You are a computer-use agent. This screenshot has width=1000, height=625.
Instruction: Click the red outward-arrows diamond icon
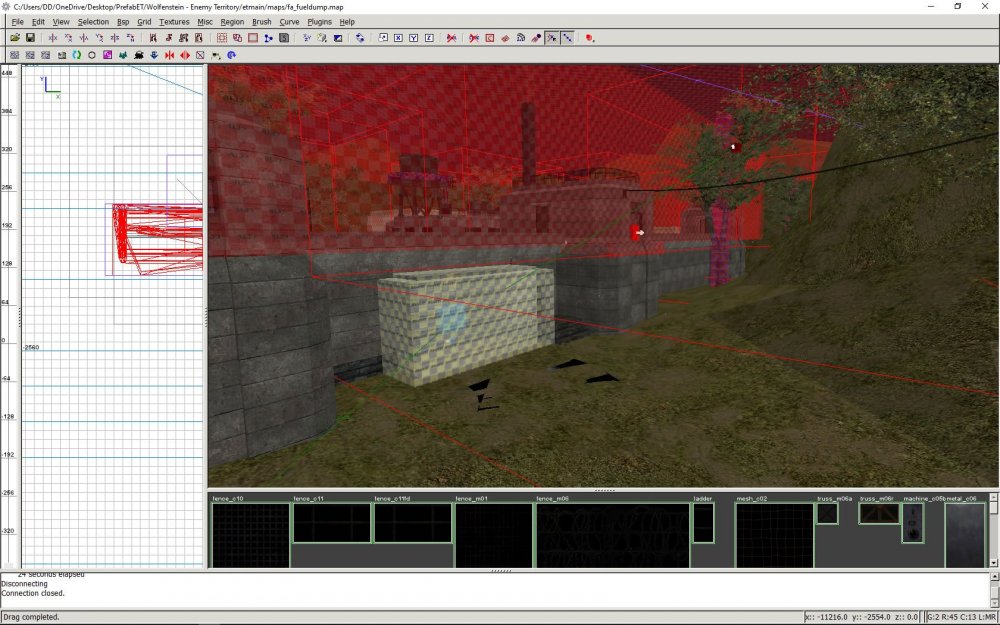point(184,55)
